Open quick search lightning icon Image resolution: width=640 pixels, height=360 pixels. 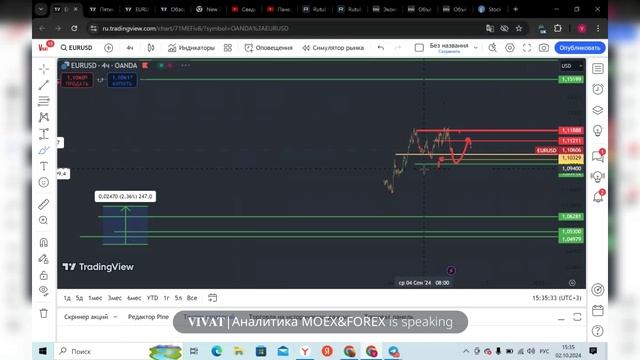(493, 48)
